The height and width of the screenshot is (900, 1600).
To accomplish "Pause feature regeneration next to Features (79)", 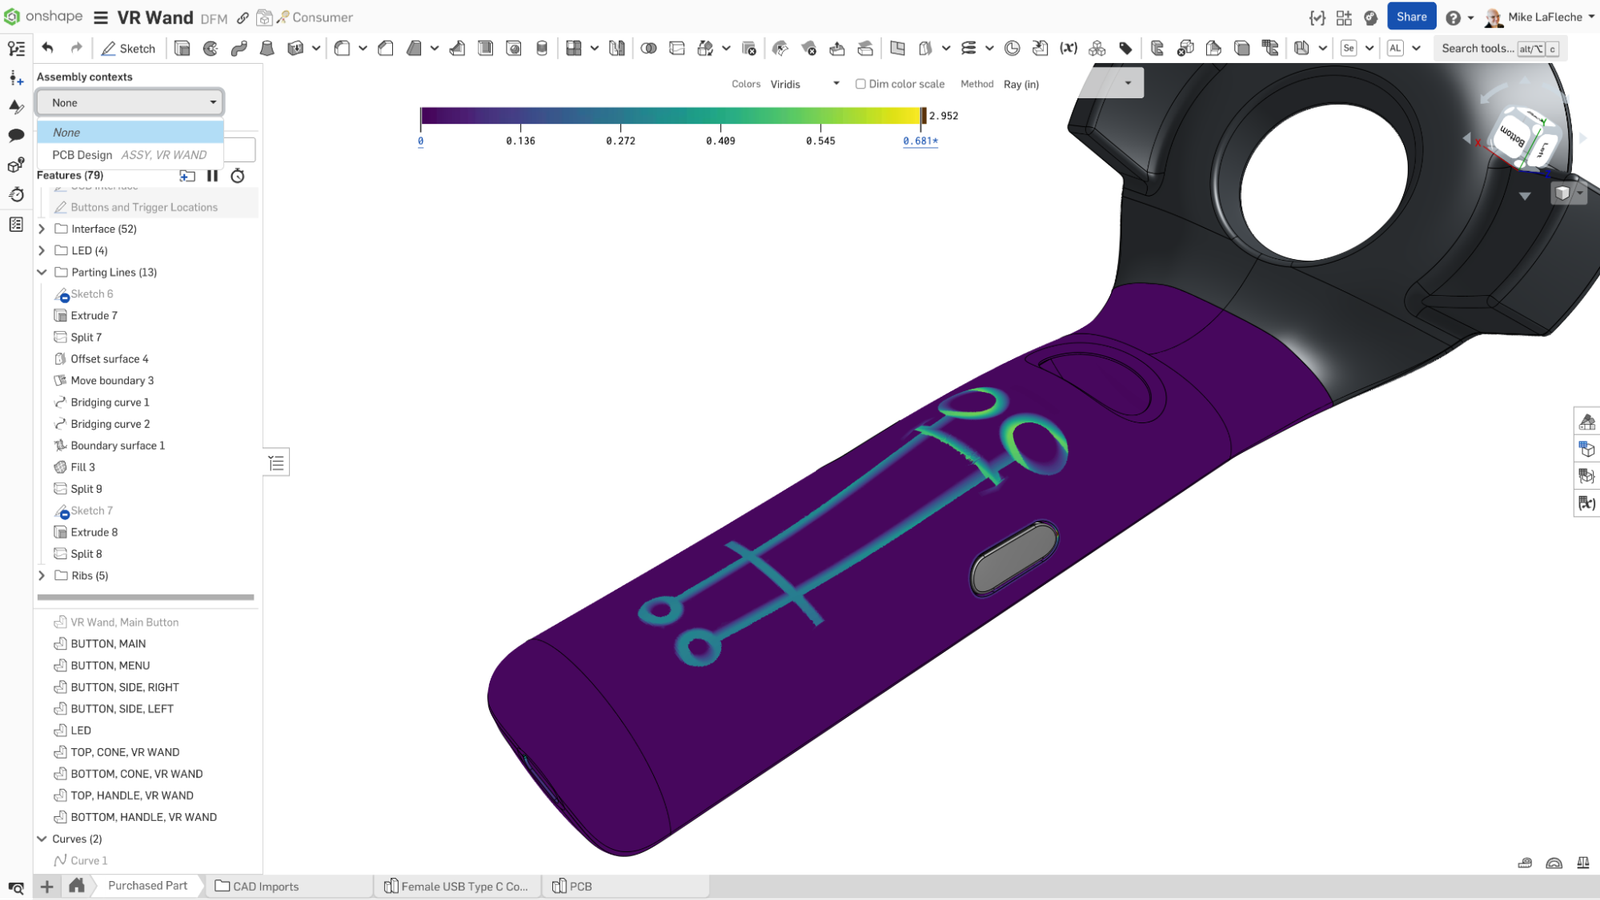I will [211, 176].
